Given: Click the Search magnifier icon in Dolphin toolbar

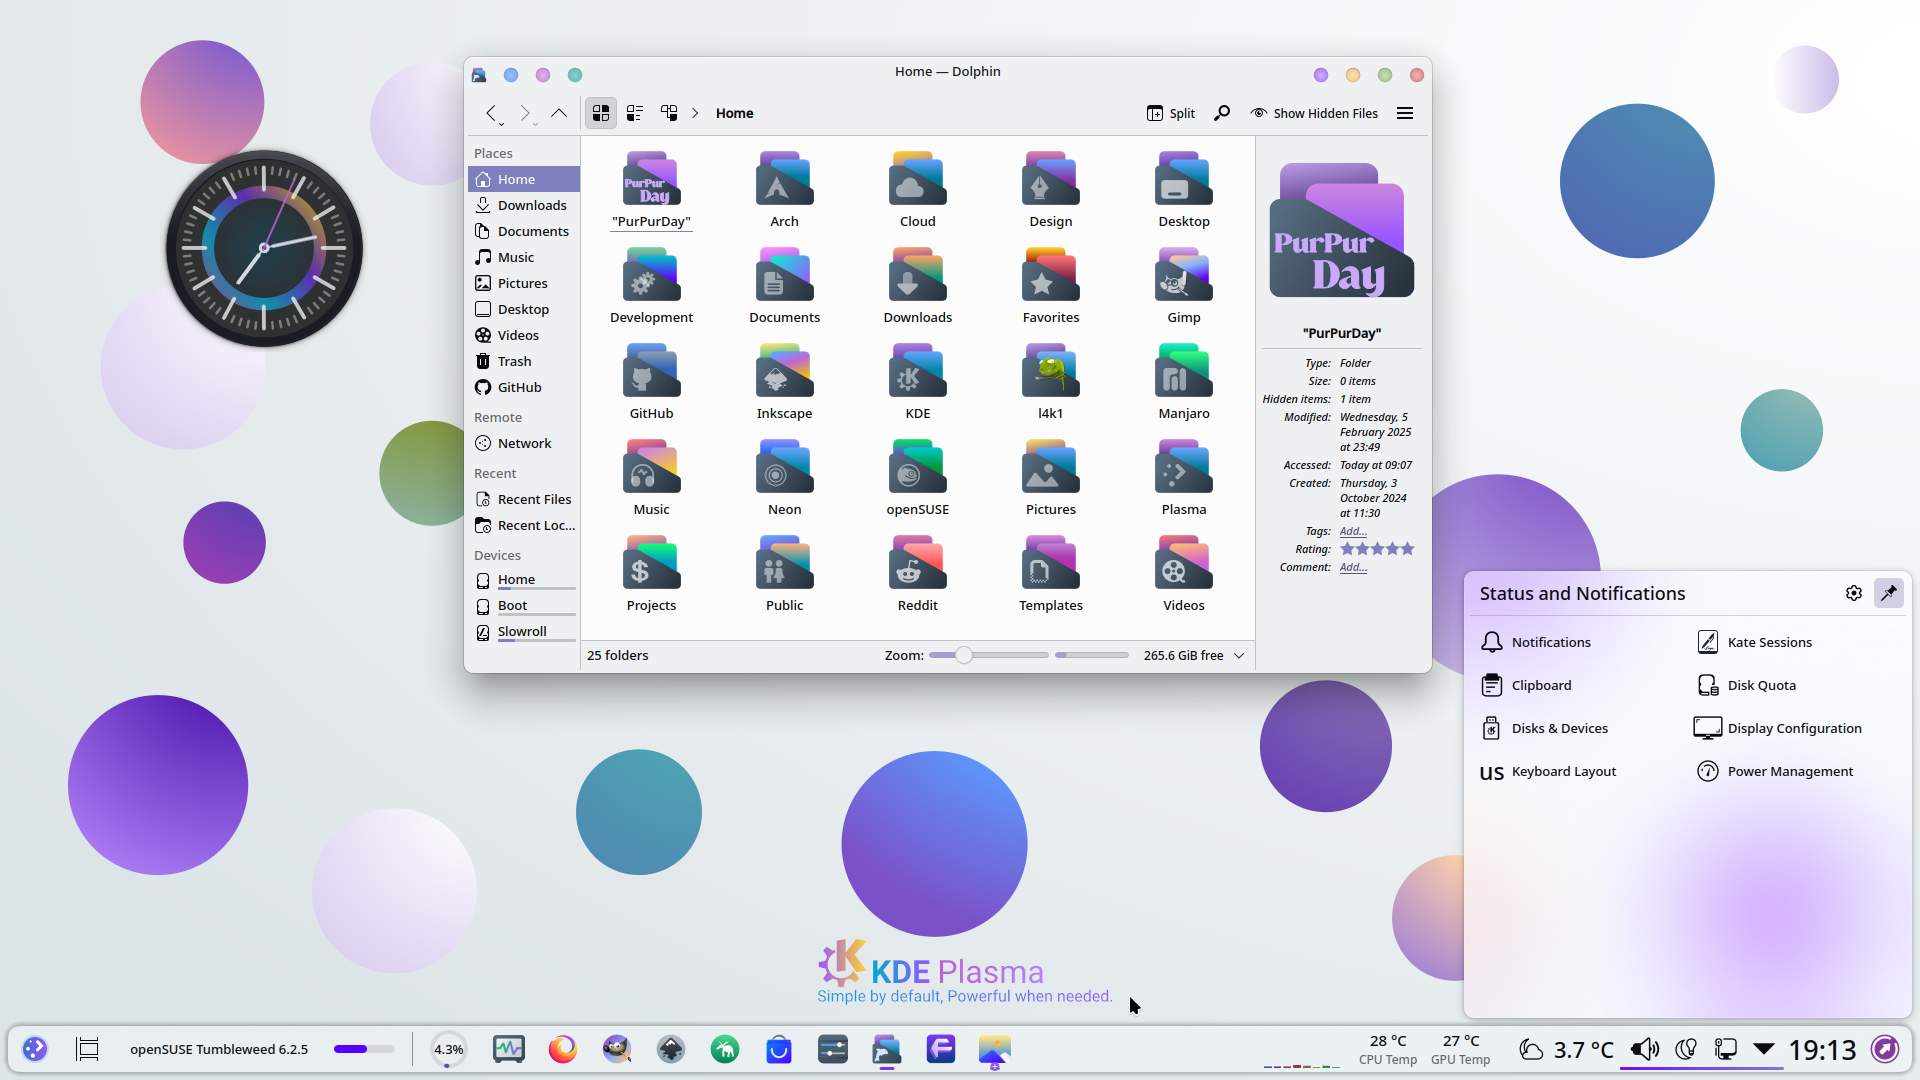Looking at the screenshot, I should pos(1222,113).
